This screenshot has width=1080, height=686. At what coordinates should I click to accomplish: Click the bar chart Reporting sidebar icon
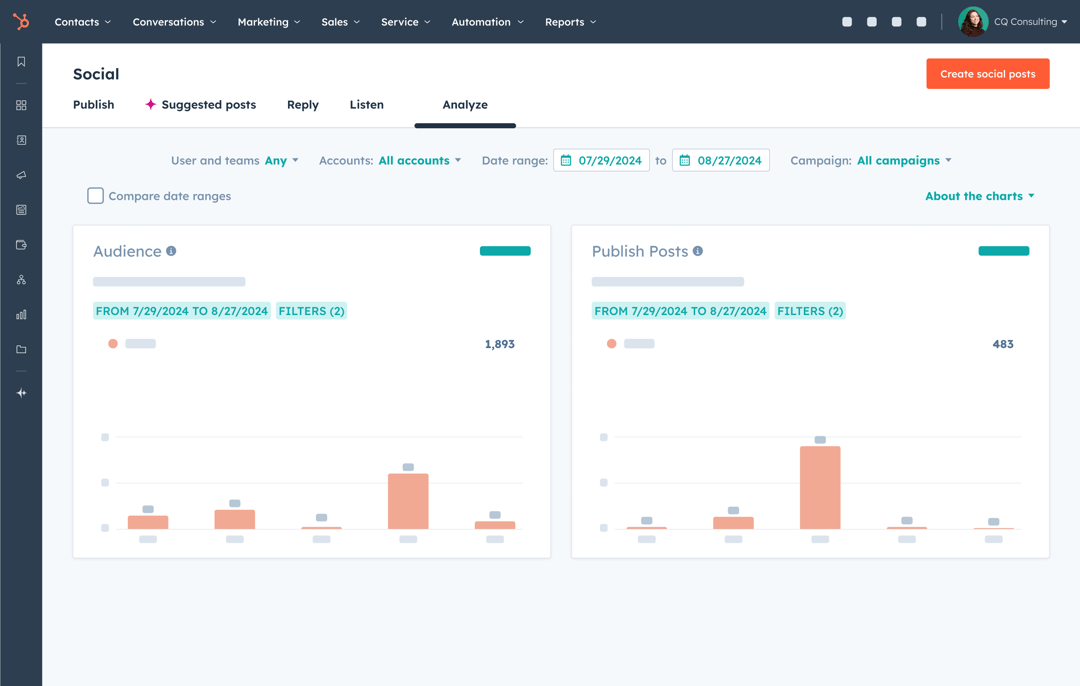[x=21, y=315]
